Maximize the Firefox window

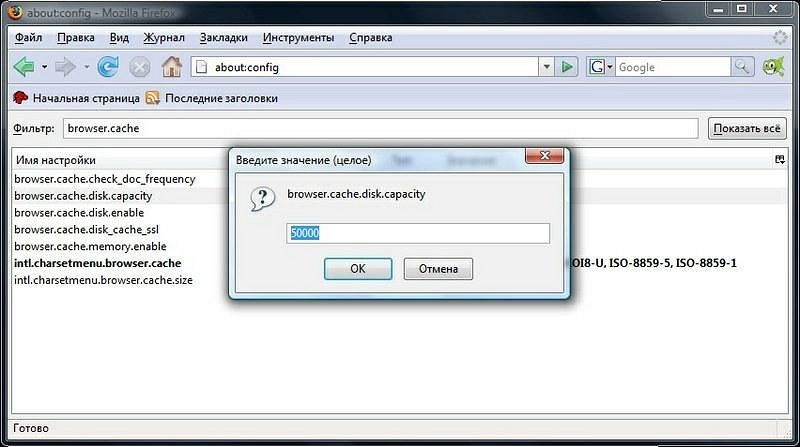click(742, 9)
